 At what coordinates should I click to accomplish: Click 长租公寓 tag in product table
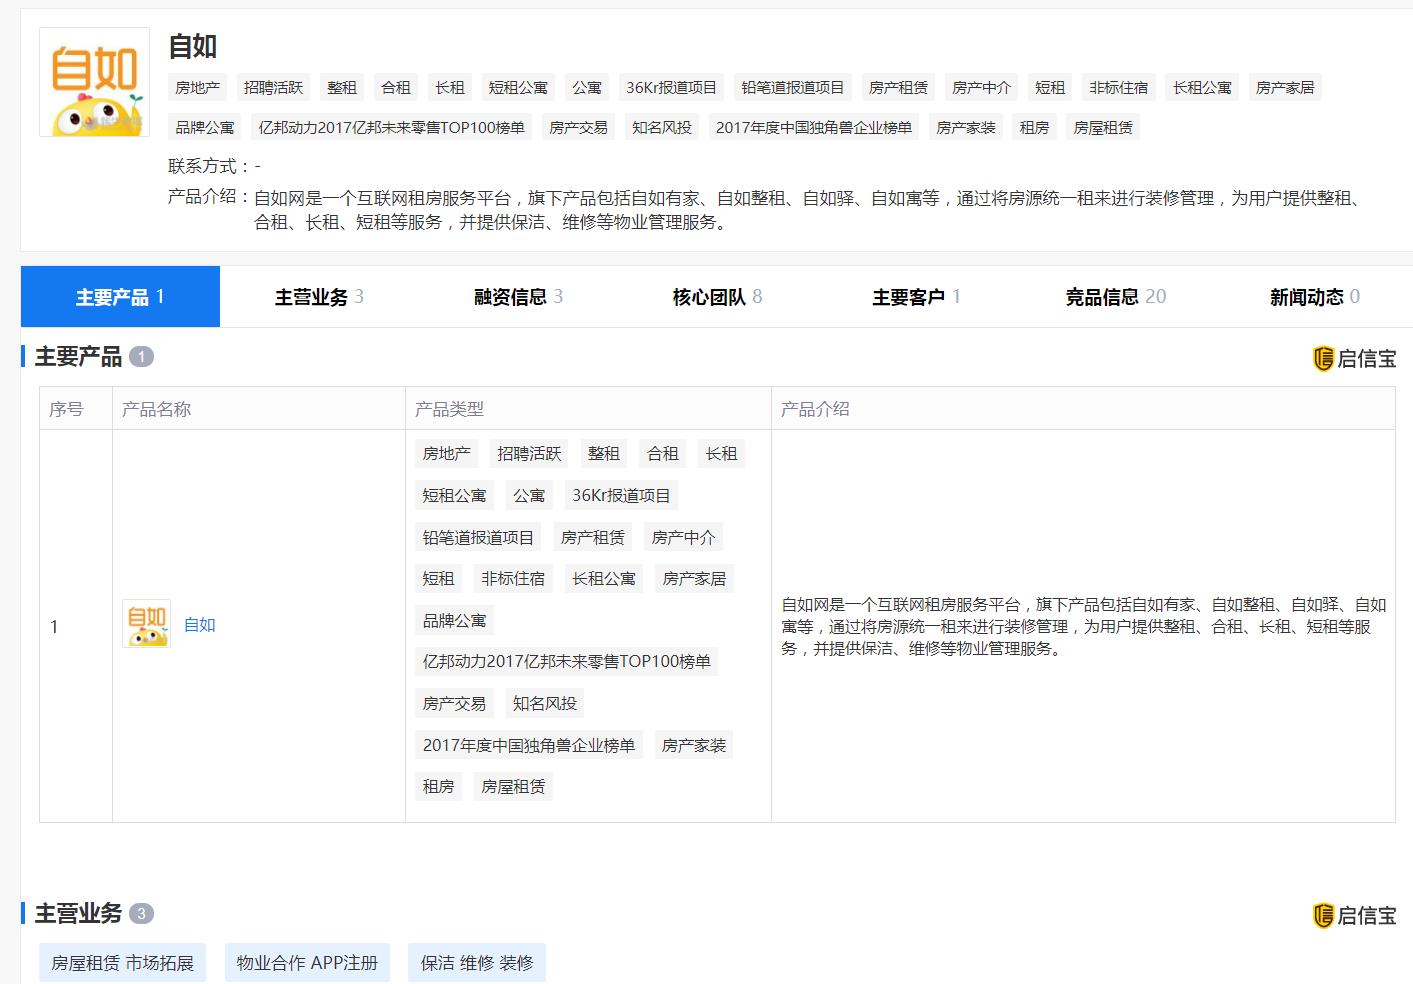tap(604, 579)
